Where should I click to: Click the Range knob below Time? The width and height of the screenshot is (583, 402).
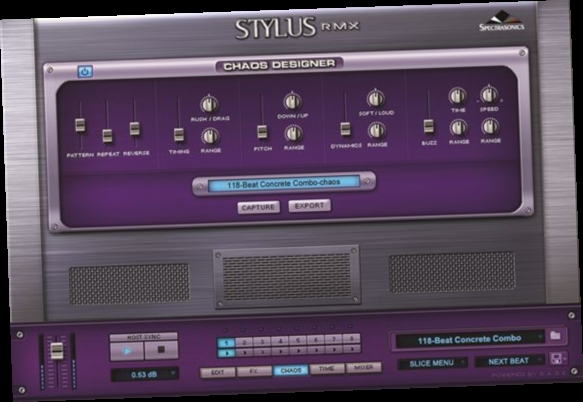tap(458, 128)
